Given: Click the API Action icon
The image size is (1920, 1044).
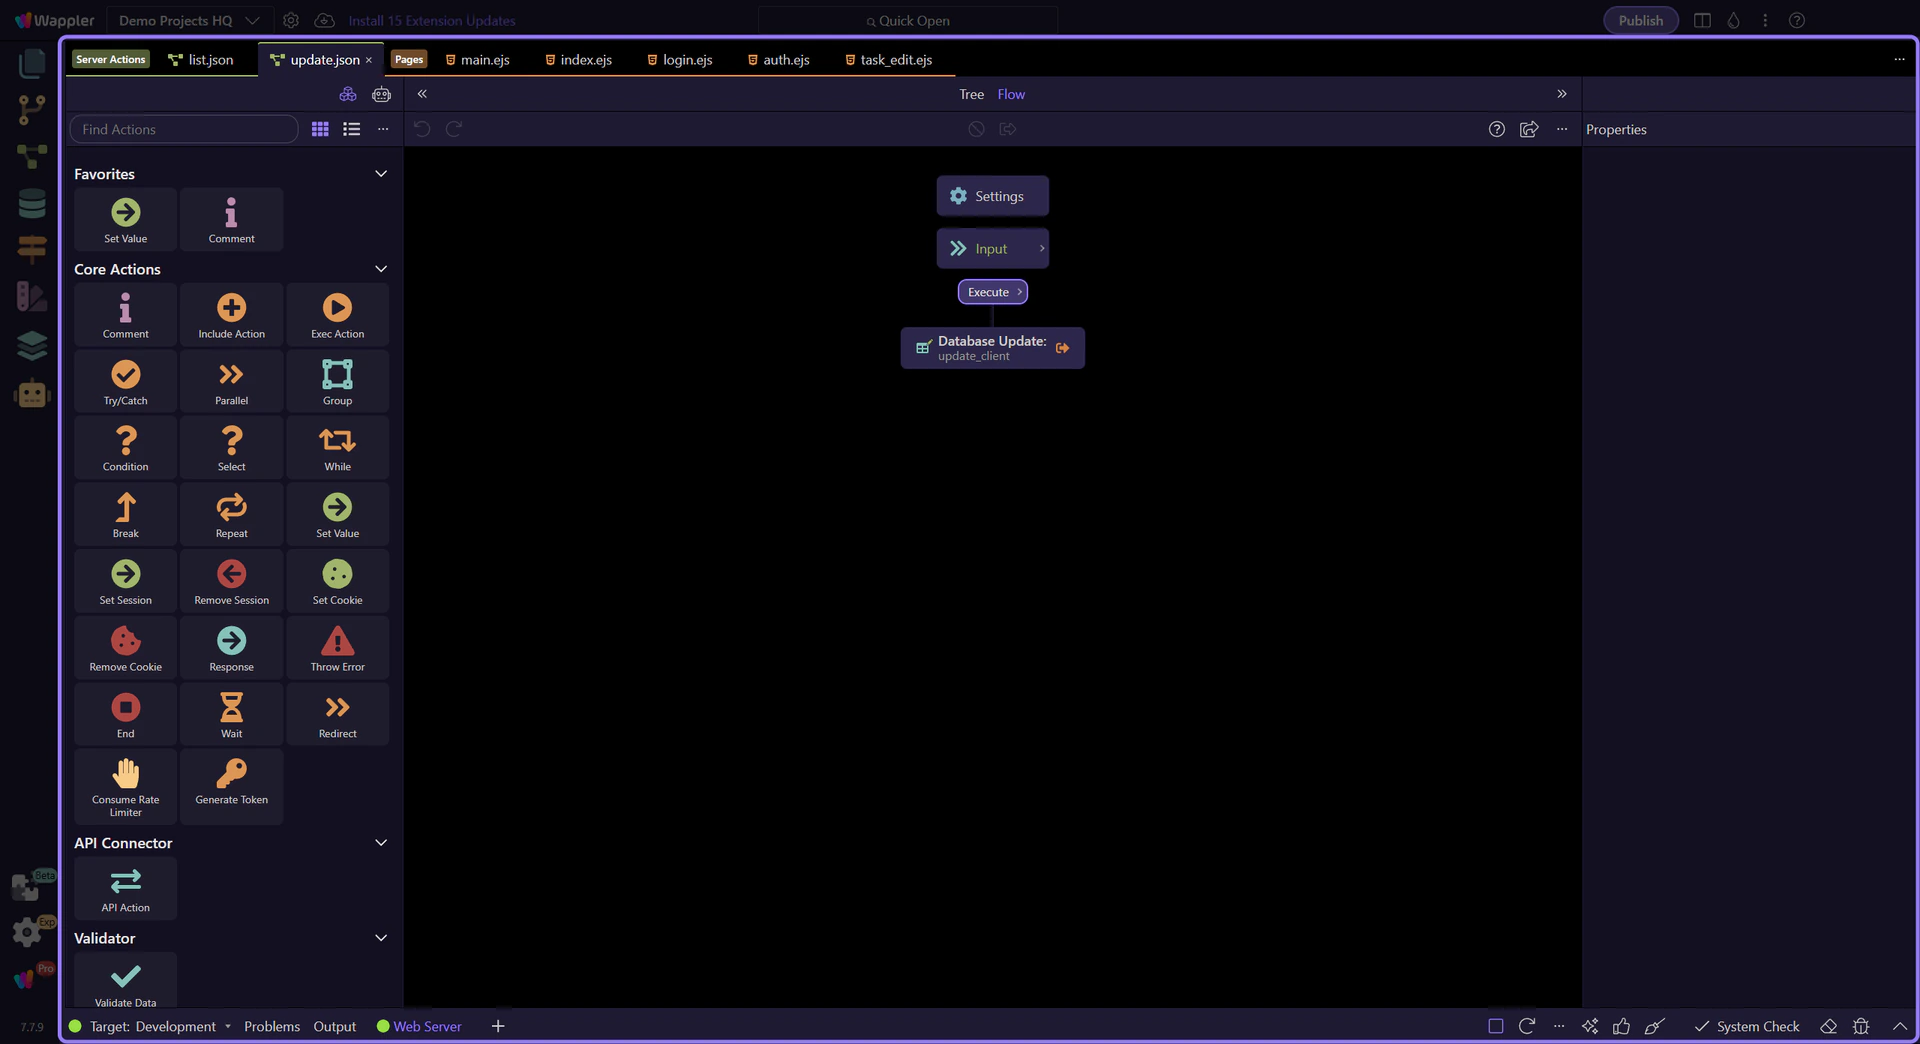Looking at the screenshot, I should point(125,888).
